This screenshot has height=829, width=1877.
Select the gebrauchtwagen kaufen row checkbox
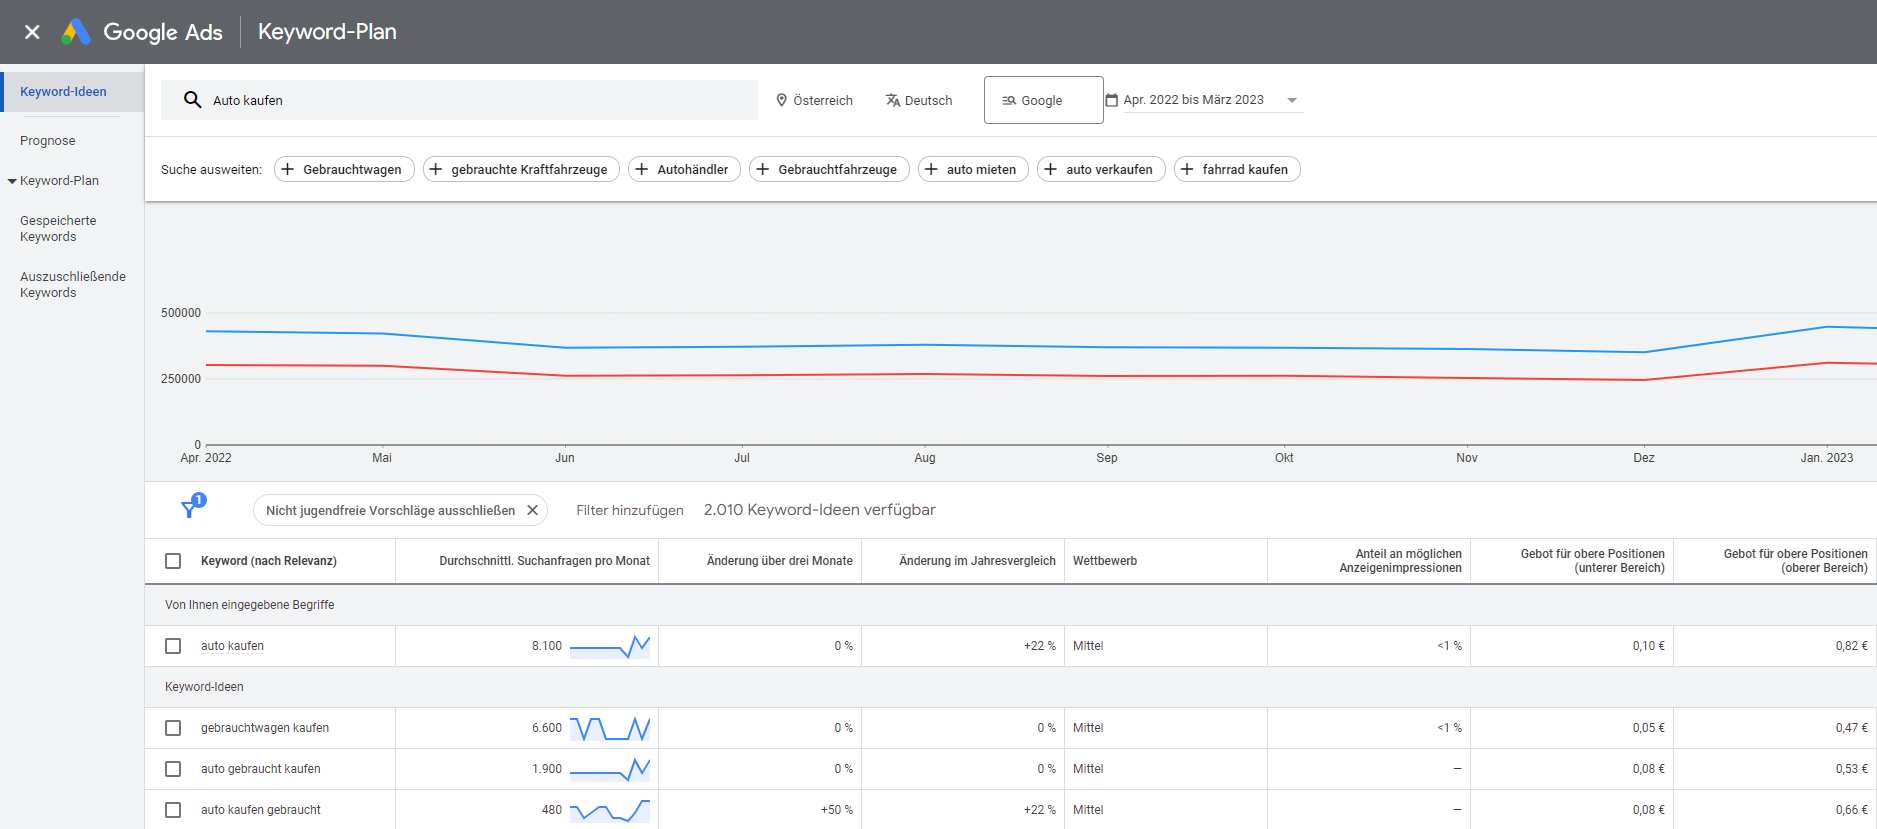[x=173, y=728]
